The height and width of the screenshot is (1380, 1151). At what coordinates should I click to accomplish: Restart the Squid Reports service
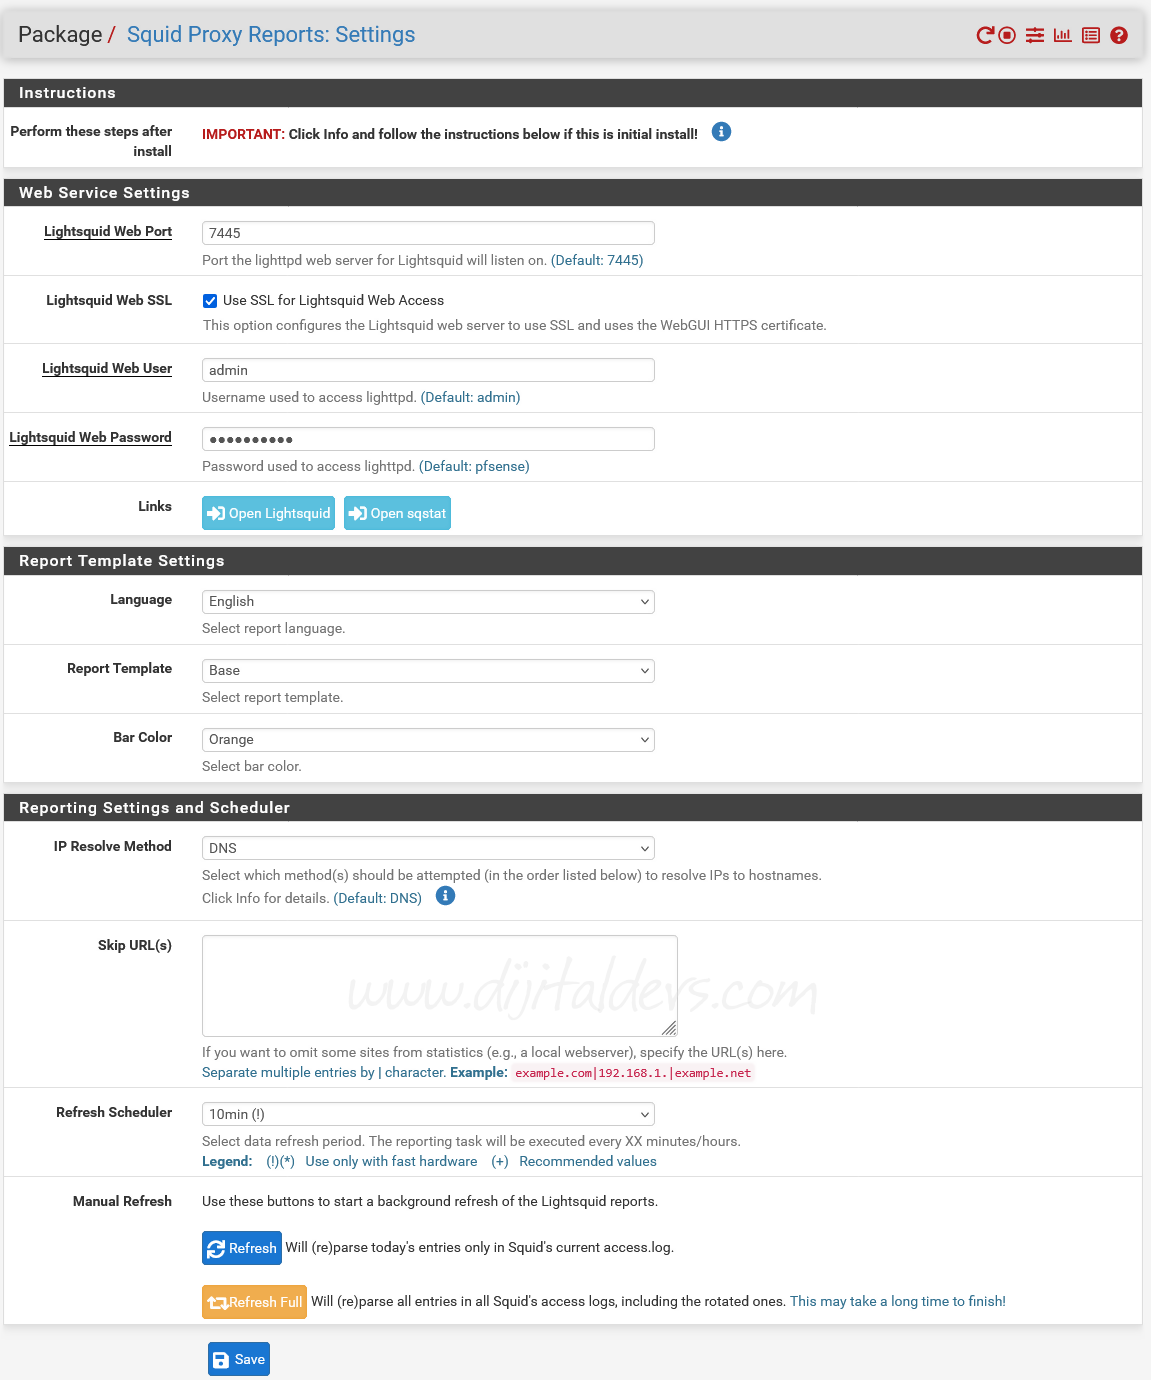[985, 35]
